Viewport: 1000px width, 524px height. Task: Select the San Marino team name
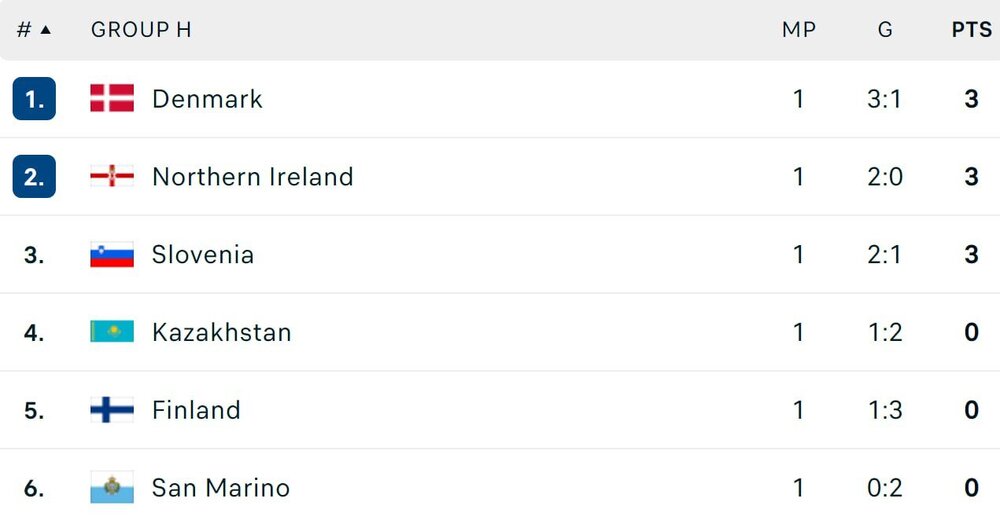[x=220, y=488]
